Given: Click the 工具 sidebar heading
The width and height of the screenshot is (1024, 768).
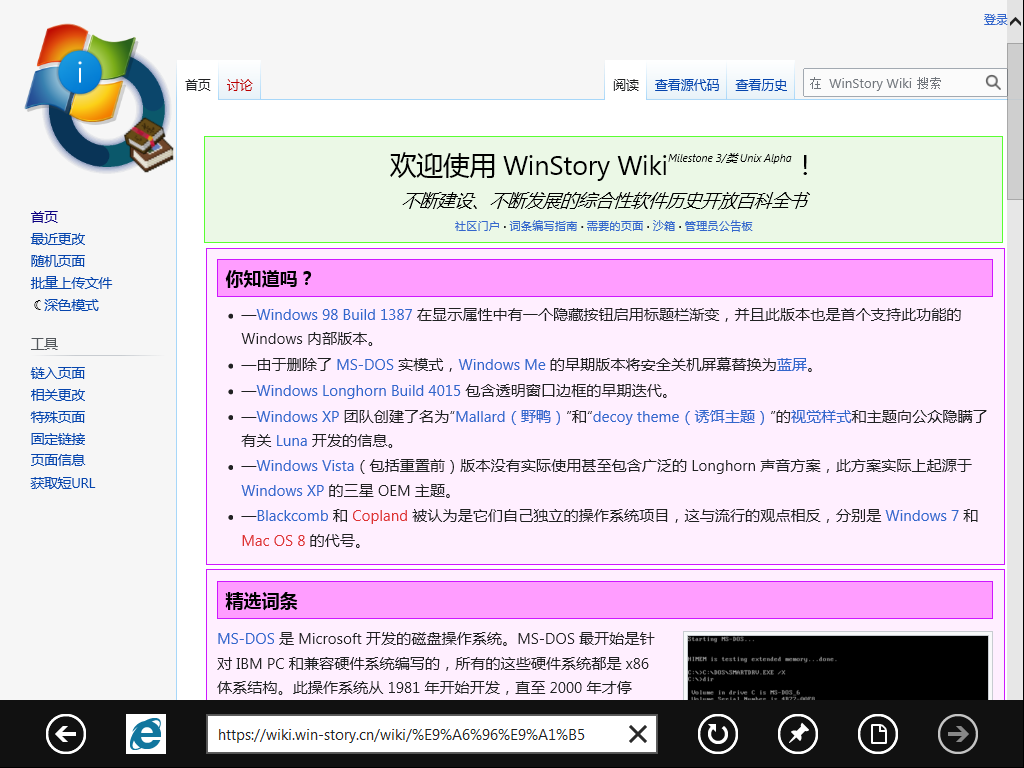Looking at the screenshot, I should click(x=44, y=344).
